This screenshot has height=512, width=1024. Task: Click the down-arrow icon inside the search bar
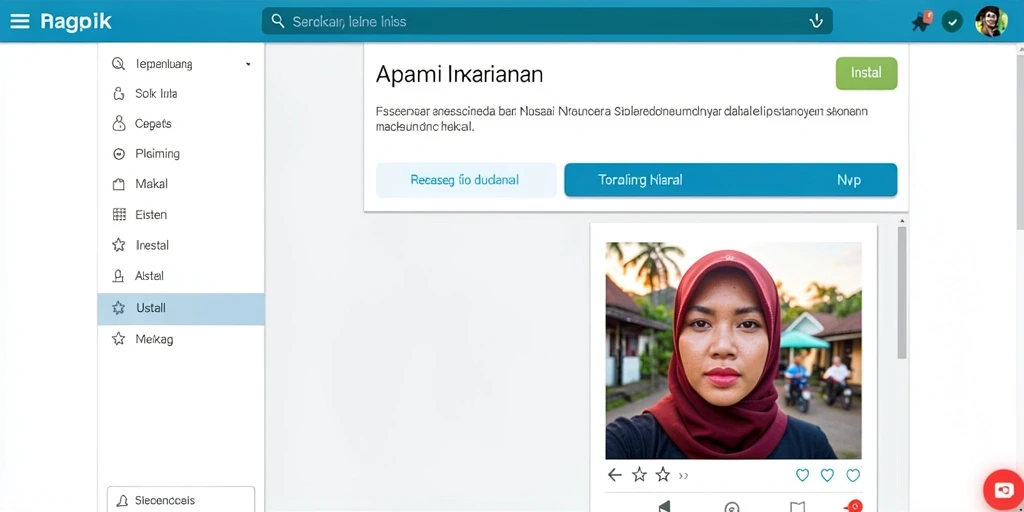point(816,22)
